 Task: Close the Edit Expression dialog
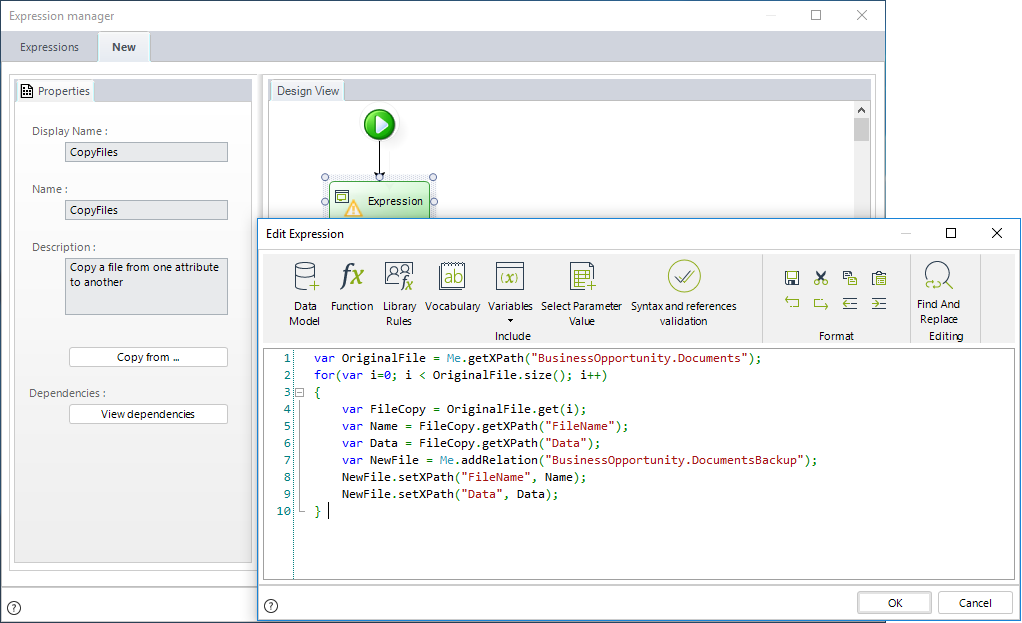click(x=997, y=233)
